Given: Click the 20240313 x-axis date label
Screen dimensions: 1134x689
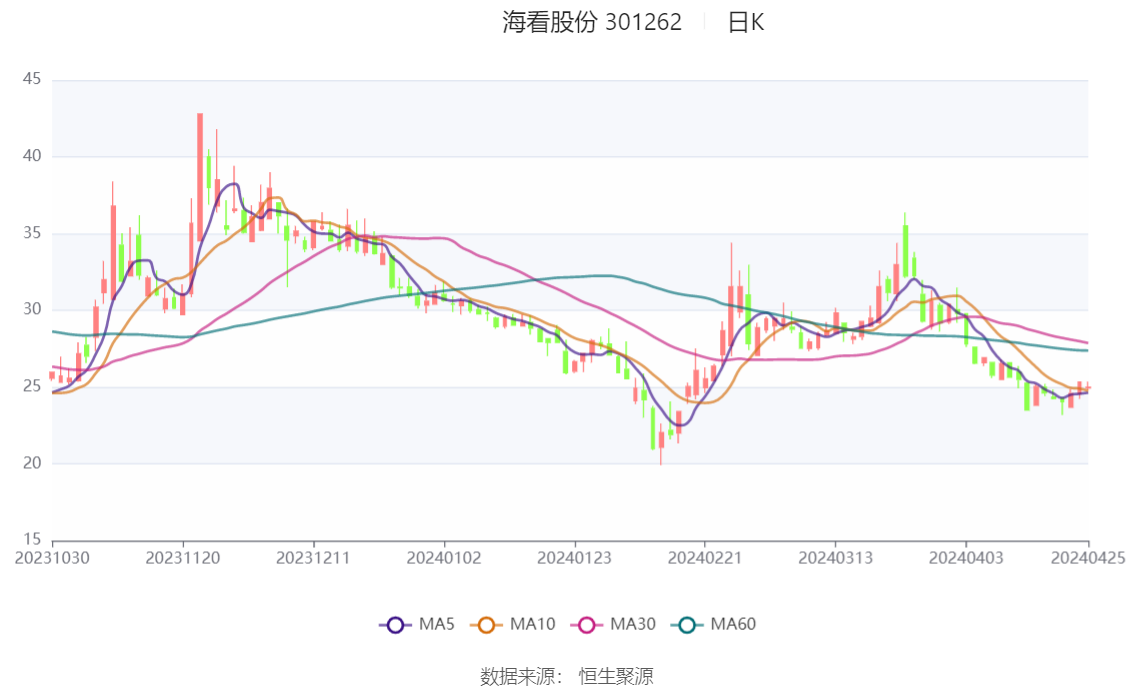Looking at the screenshot, I should tap(835, 558).
